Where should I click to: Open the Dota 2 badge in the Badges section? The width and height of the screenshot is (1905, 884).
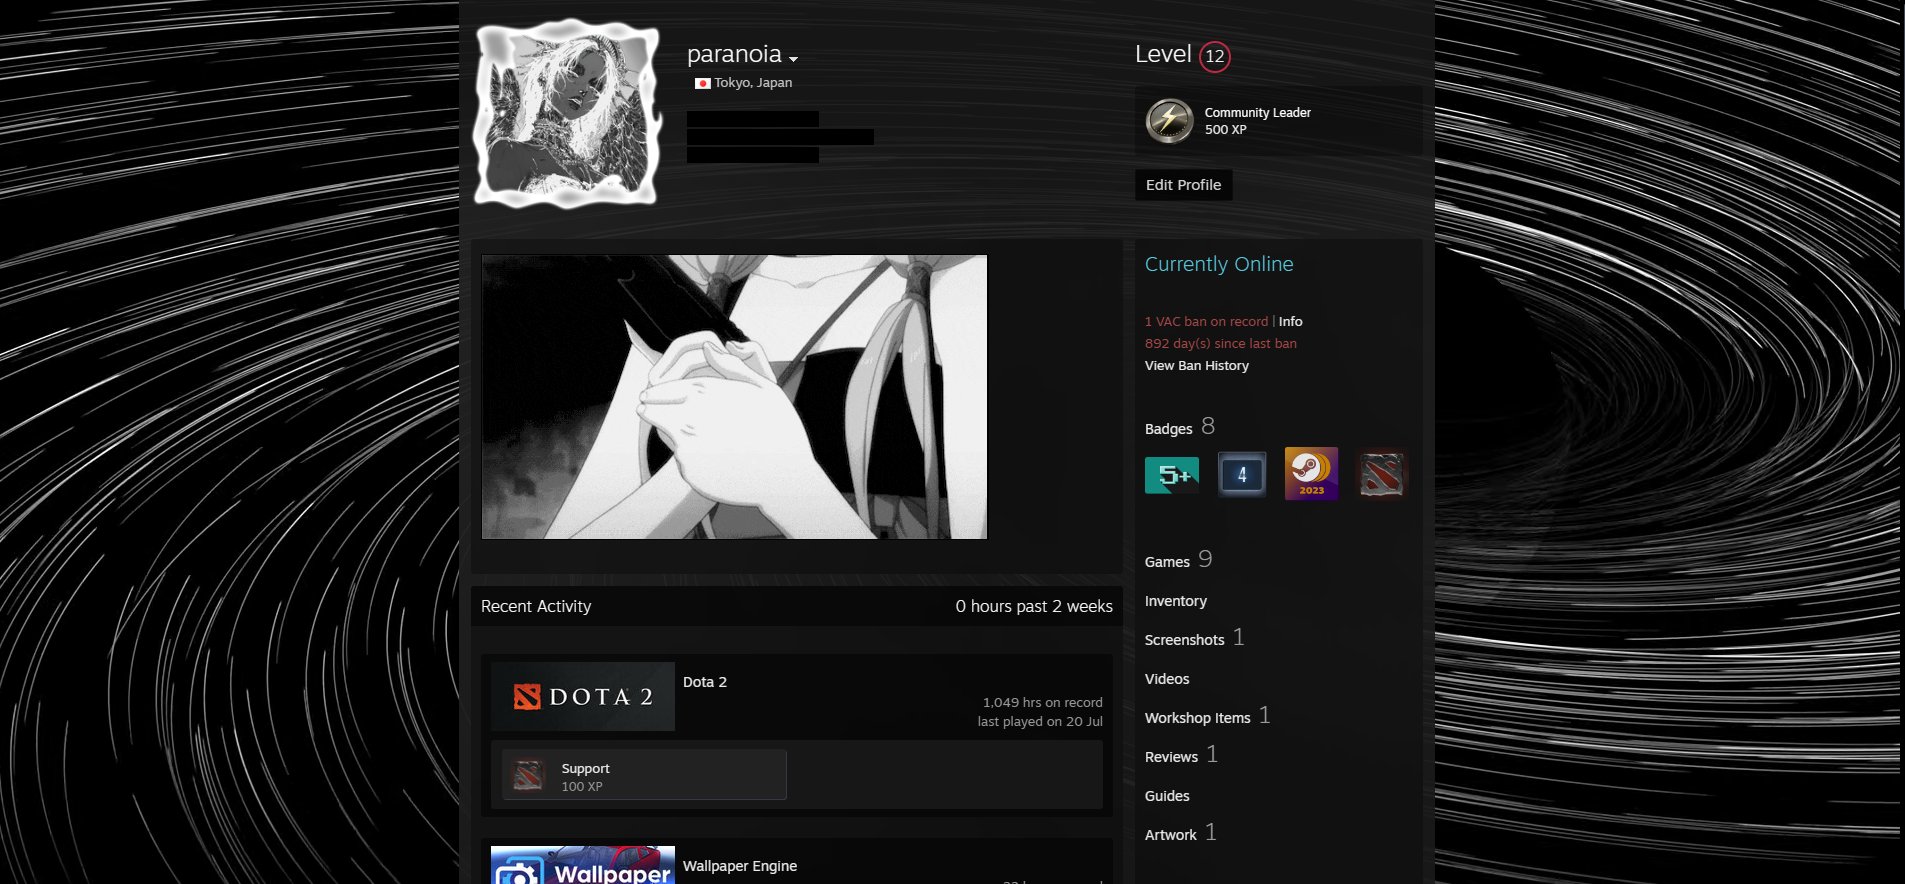(1380, 474)
